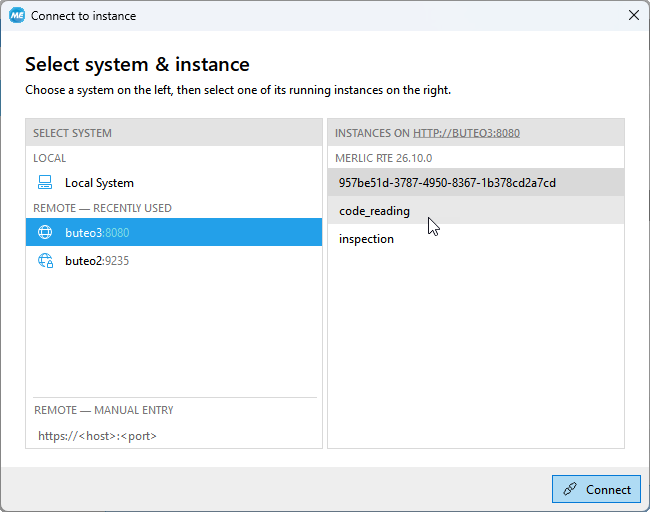
Task: Select the buteo3:8080 remote system
Action: pos(174,232)
